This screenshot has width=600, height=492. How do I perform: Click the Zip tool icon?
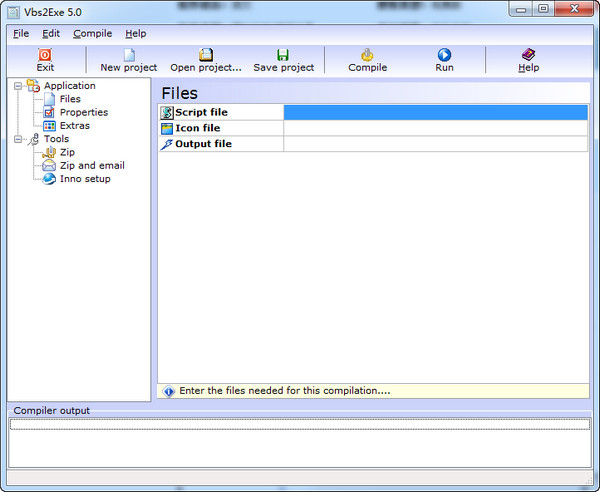click(49, 152)
